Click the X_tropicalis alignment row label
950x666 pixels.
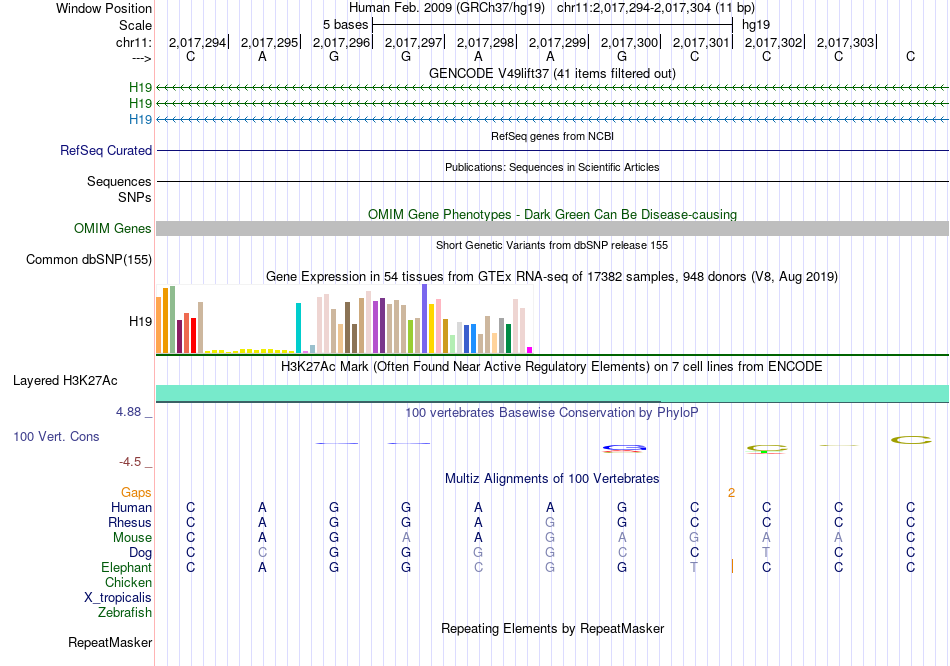coord(118,598)
